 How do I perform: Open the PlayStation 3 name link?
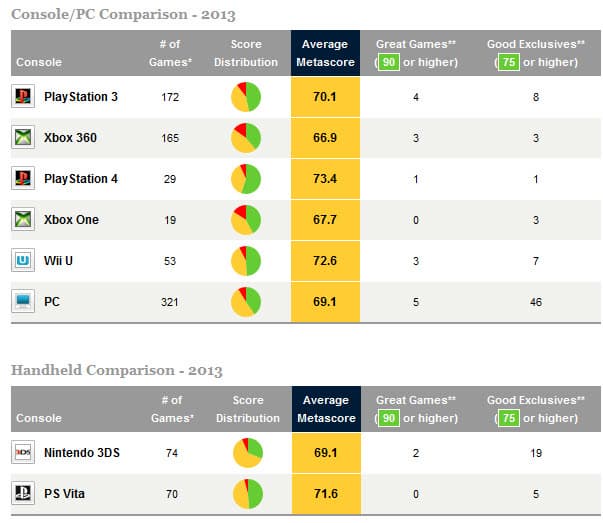click(x=81, y=97)
